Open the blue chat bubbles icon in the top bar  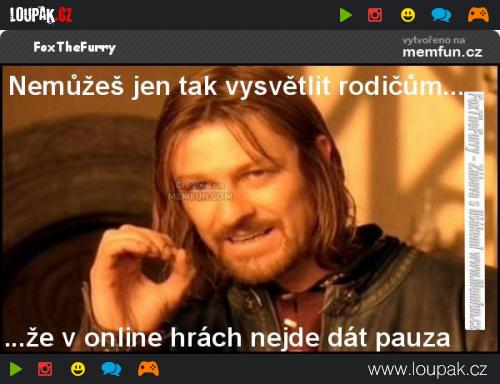(441, 15)
